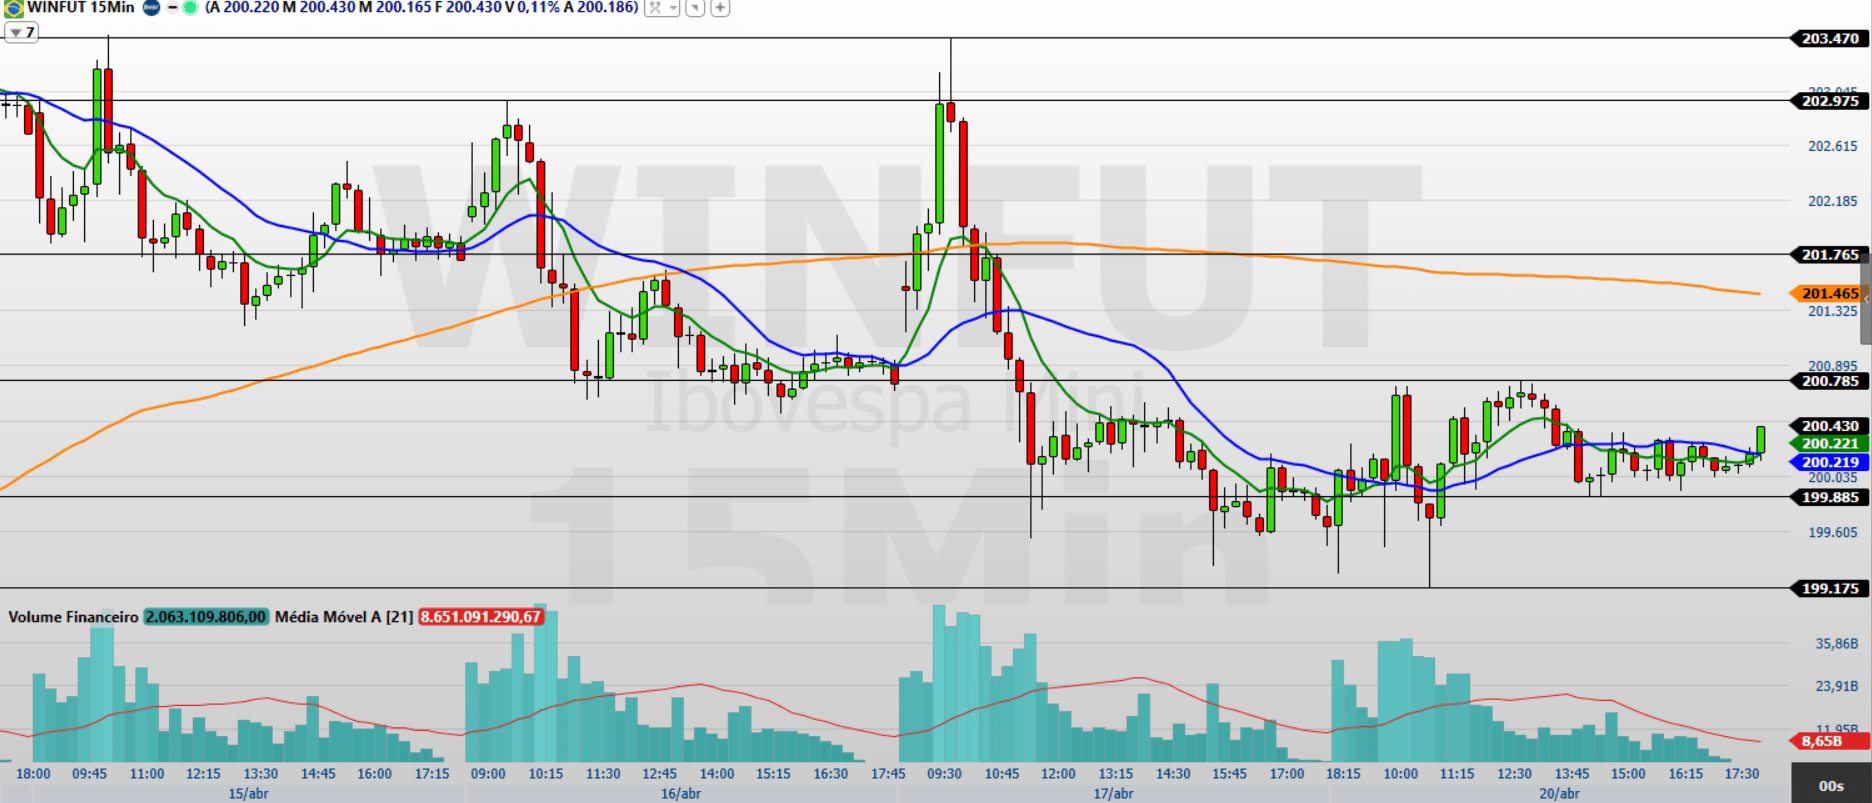The image size is (1872, 803).
Task: Select the green 200.221 moving average tag
Action: click(1829, 443)
